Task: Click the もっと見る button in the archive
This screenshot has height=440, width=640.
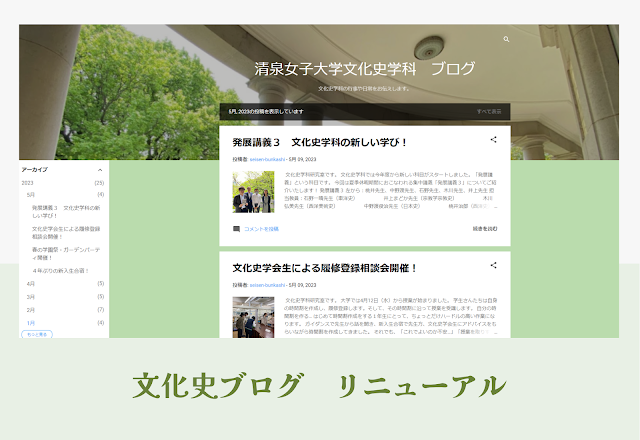Action: [37, 334]
